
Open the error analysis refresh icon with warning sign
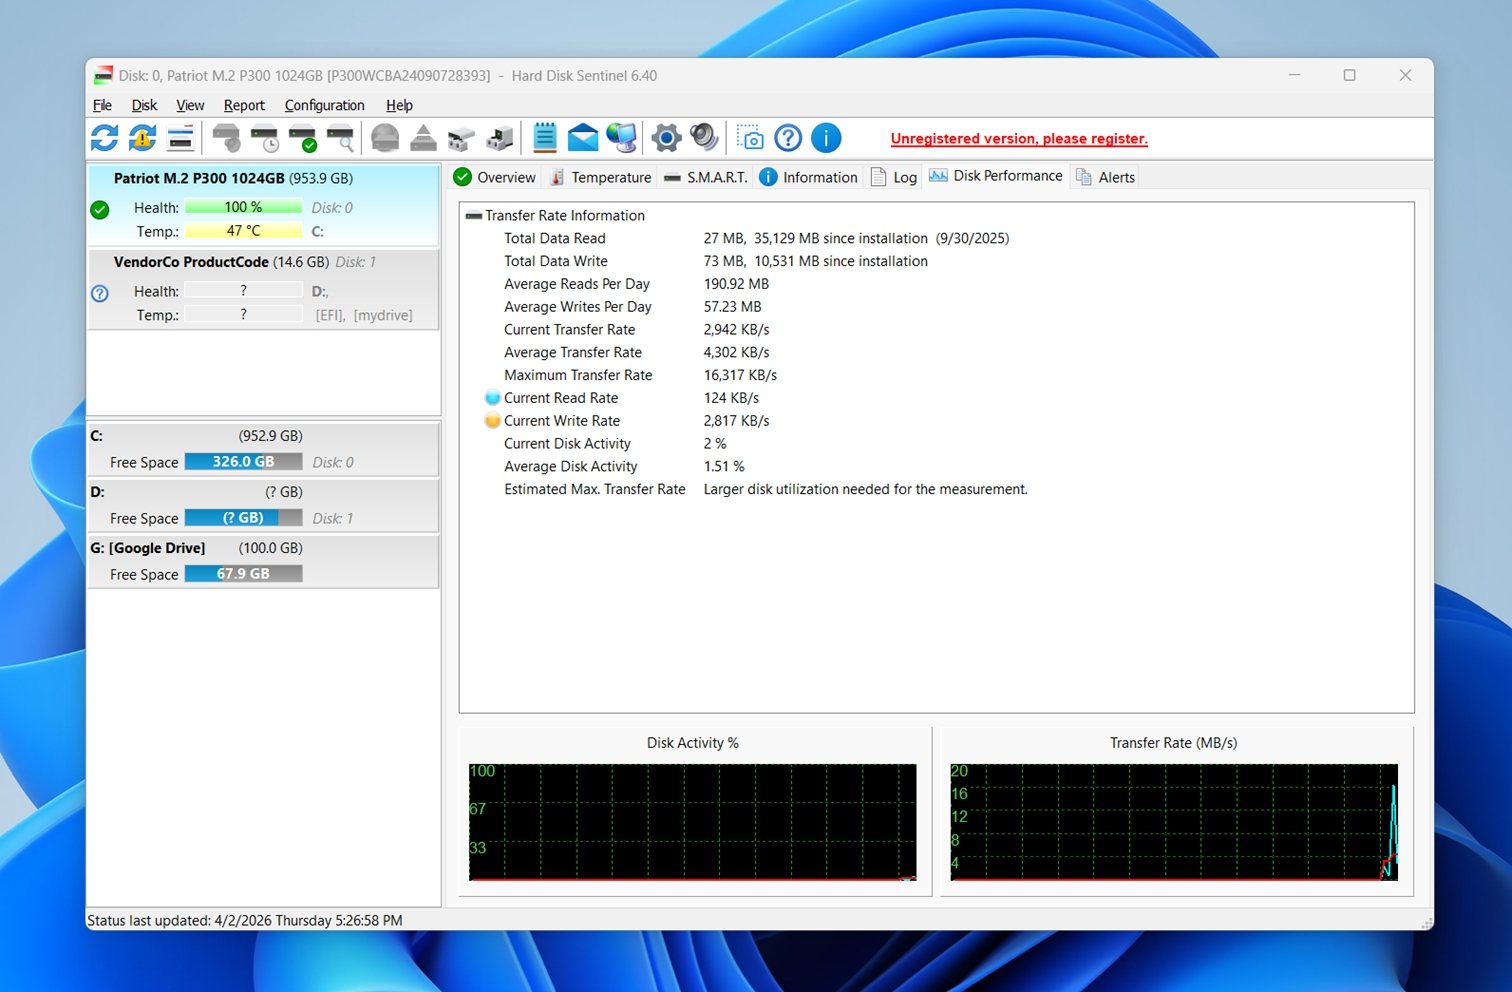click(141, 138)
